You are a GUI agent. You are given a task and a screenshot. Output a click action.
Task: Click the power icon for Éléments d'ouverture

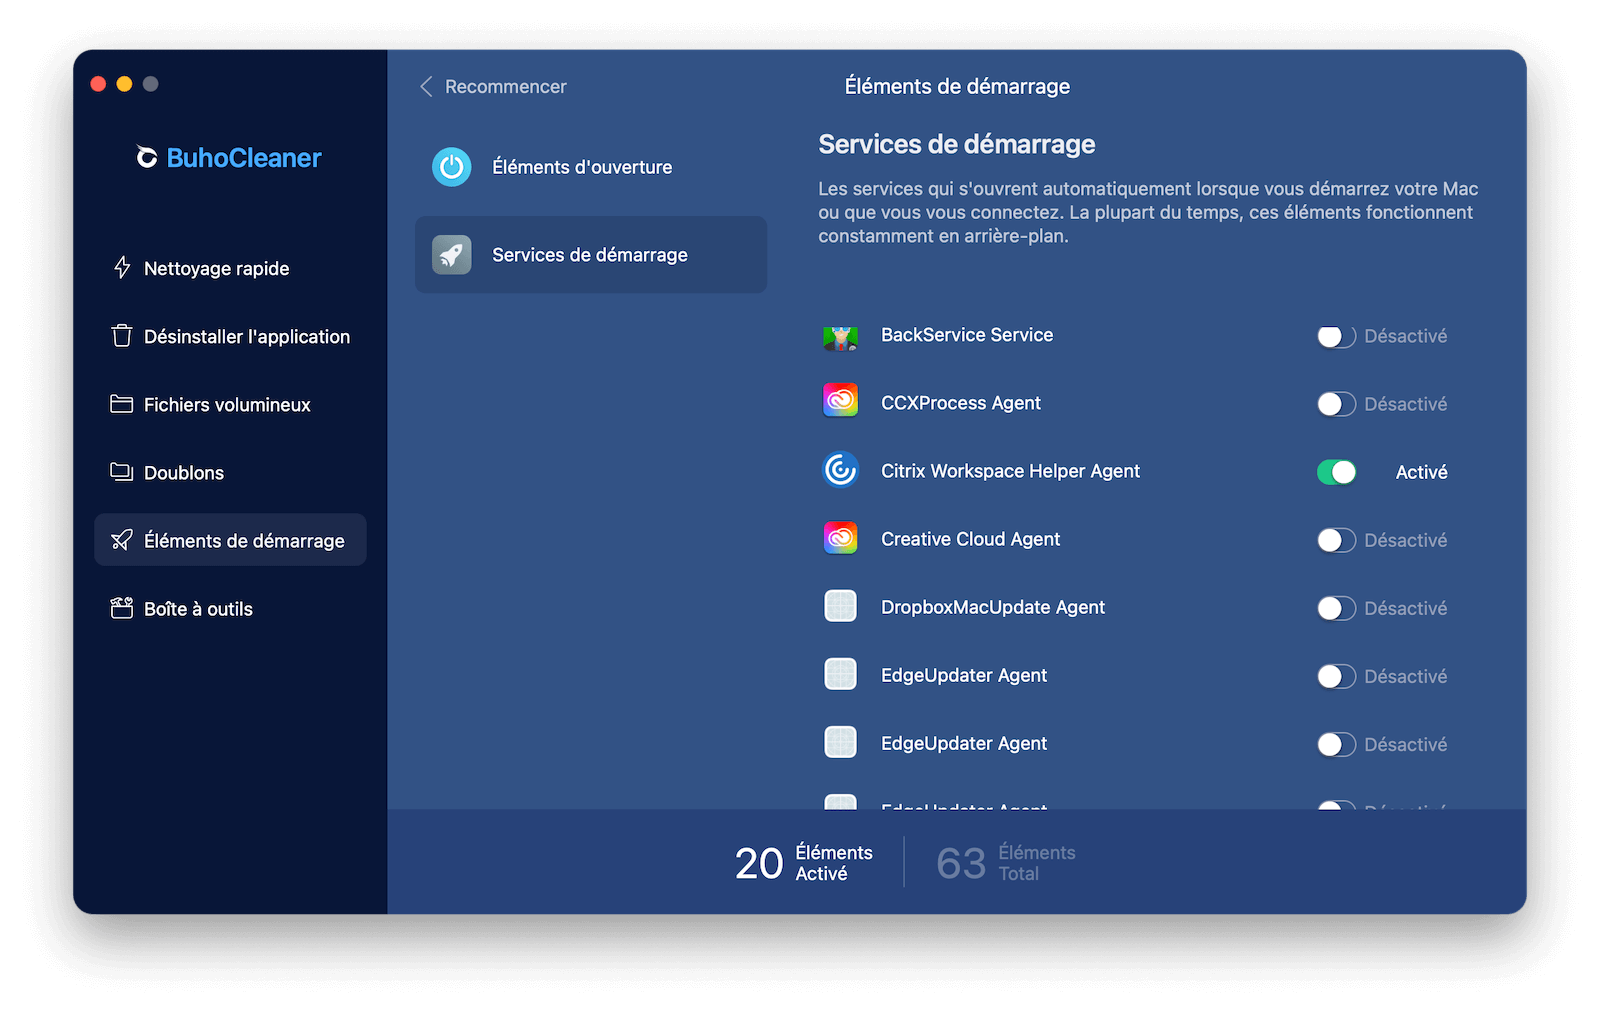(x=452, y=167)
